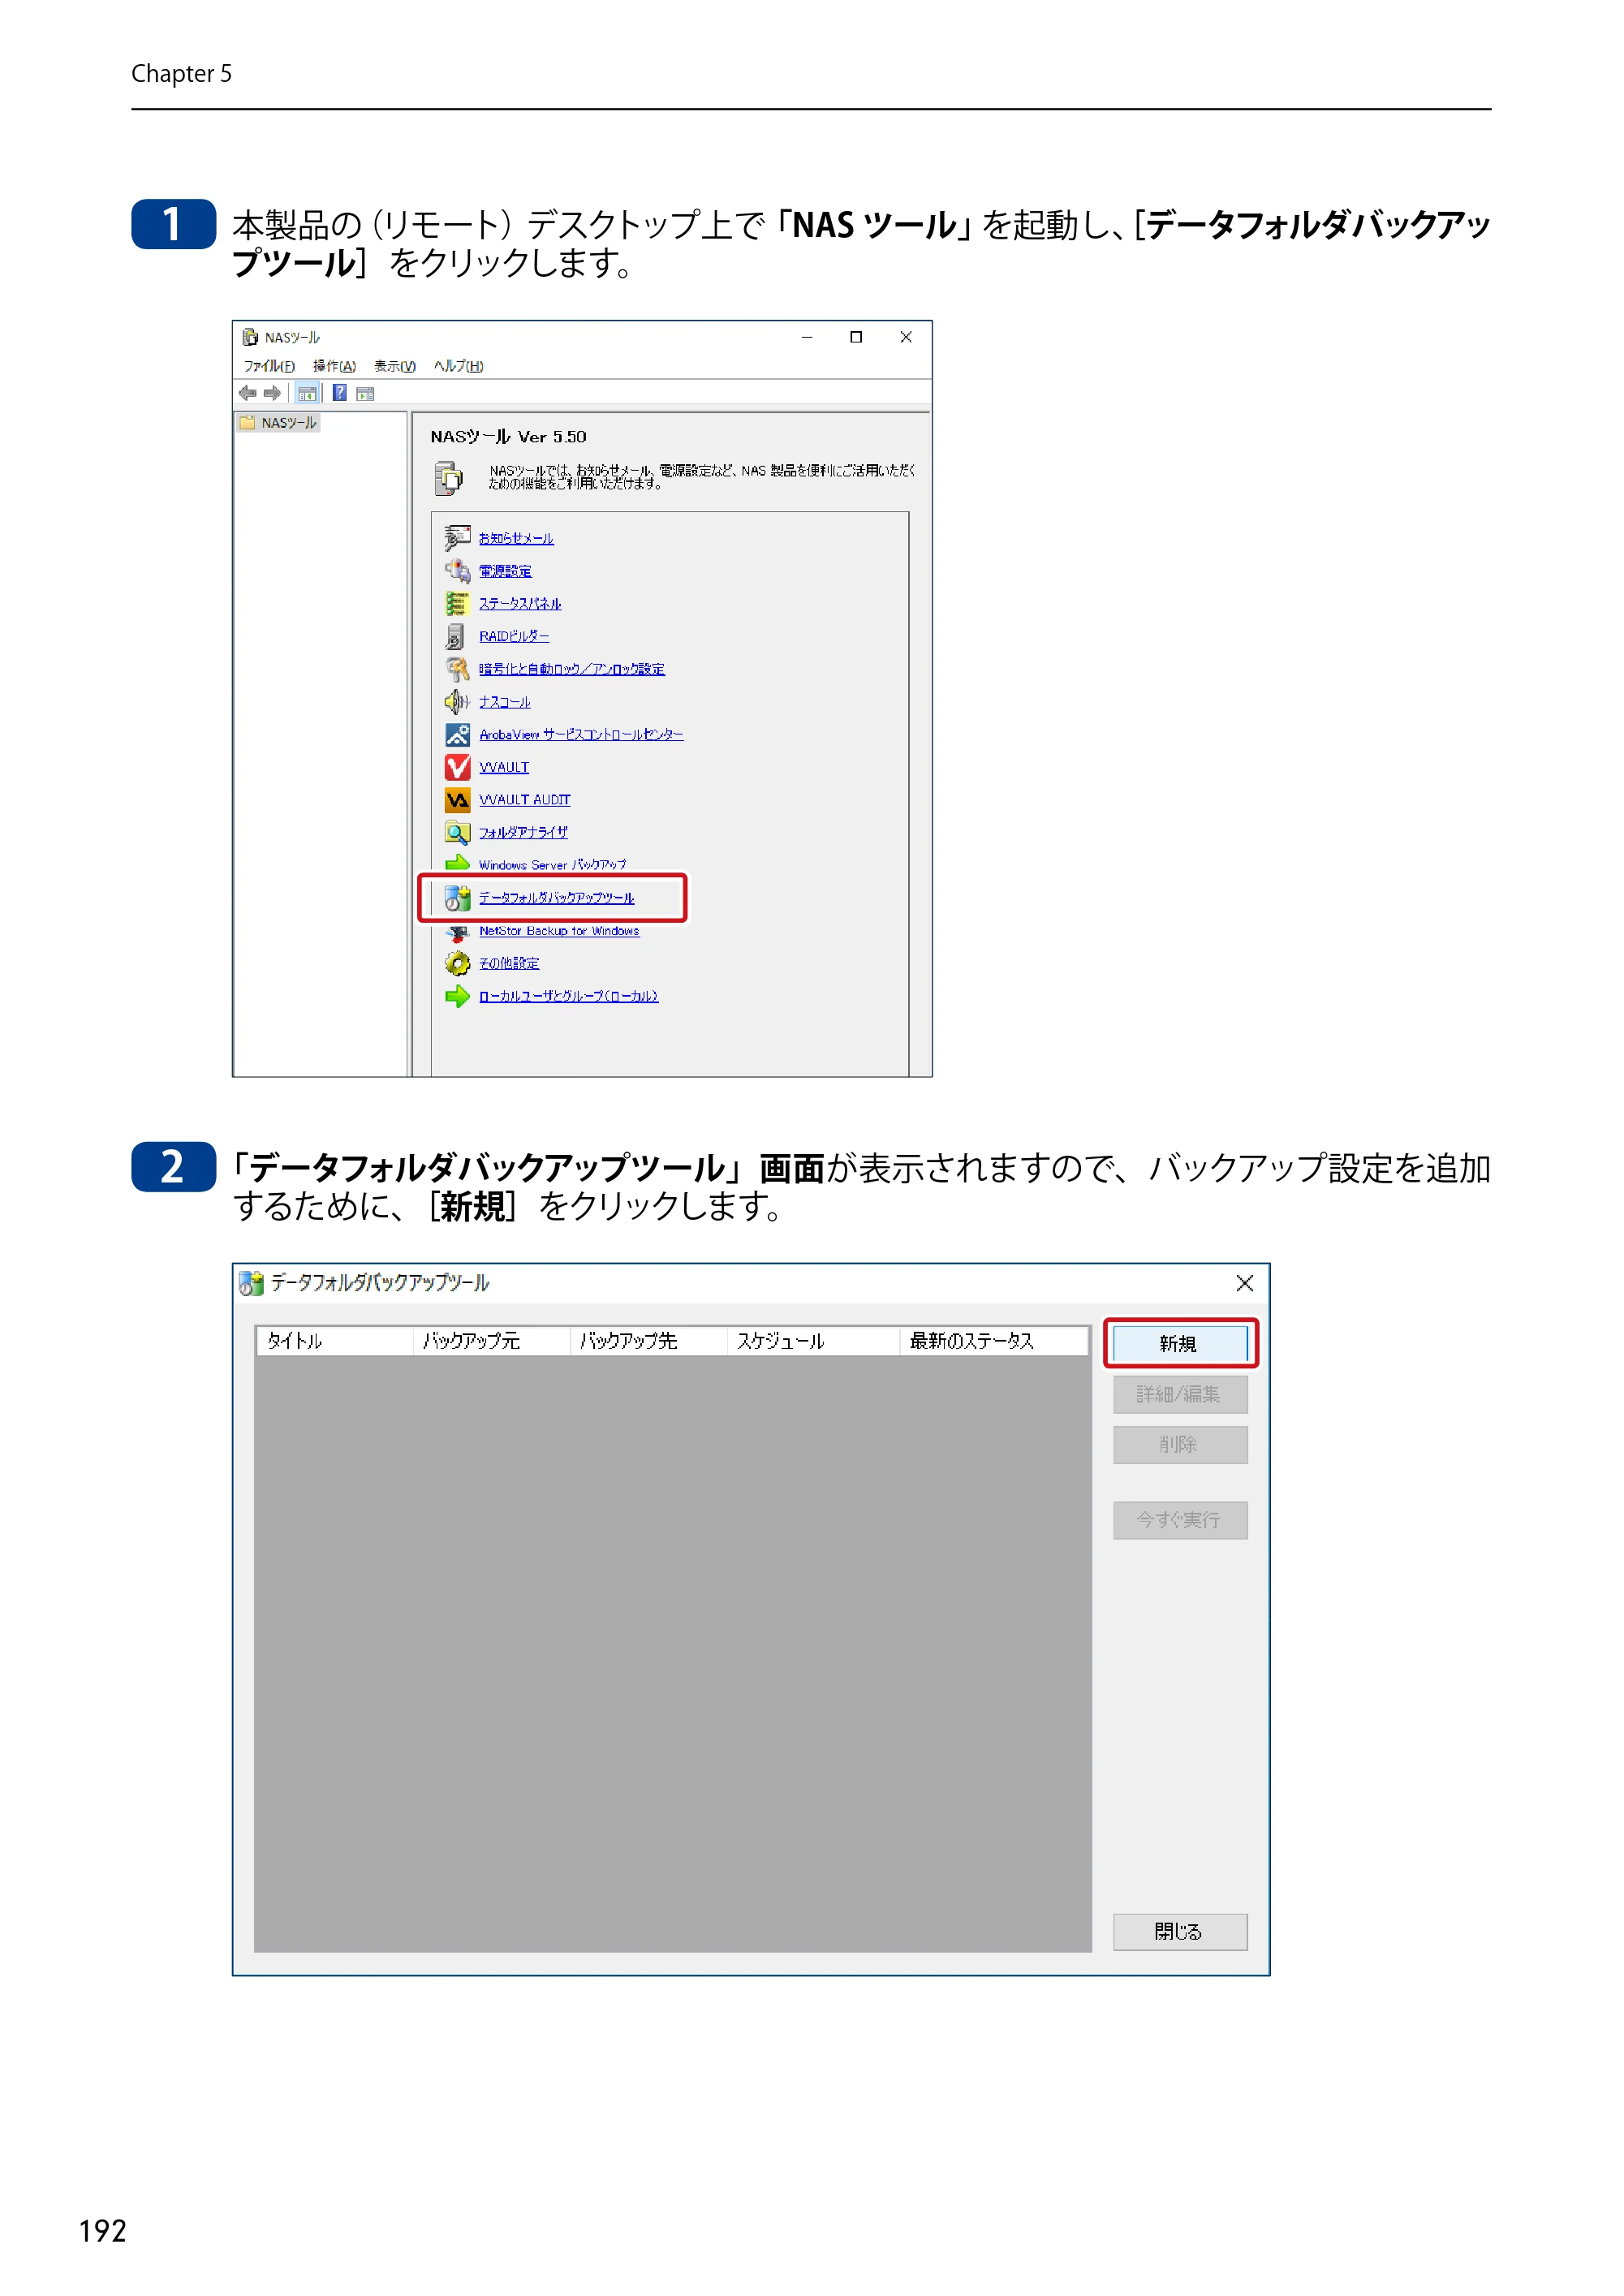This screenshot has width=1624, height=2296.
Task: Click the フォルダアナライザ magnifier icon
Action: tap(457, 832)
